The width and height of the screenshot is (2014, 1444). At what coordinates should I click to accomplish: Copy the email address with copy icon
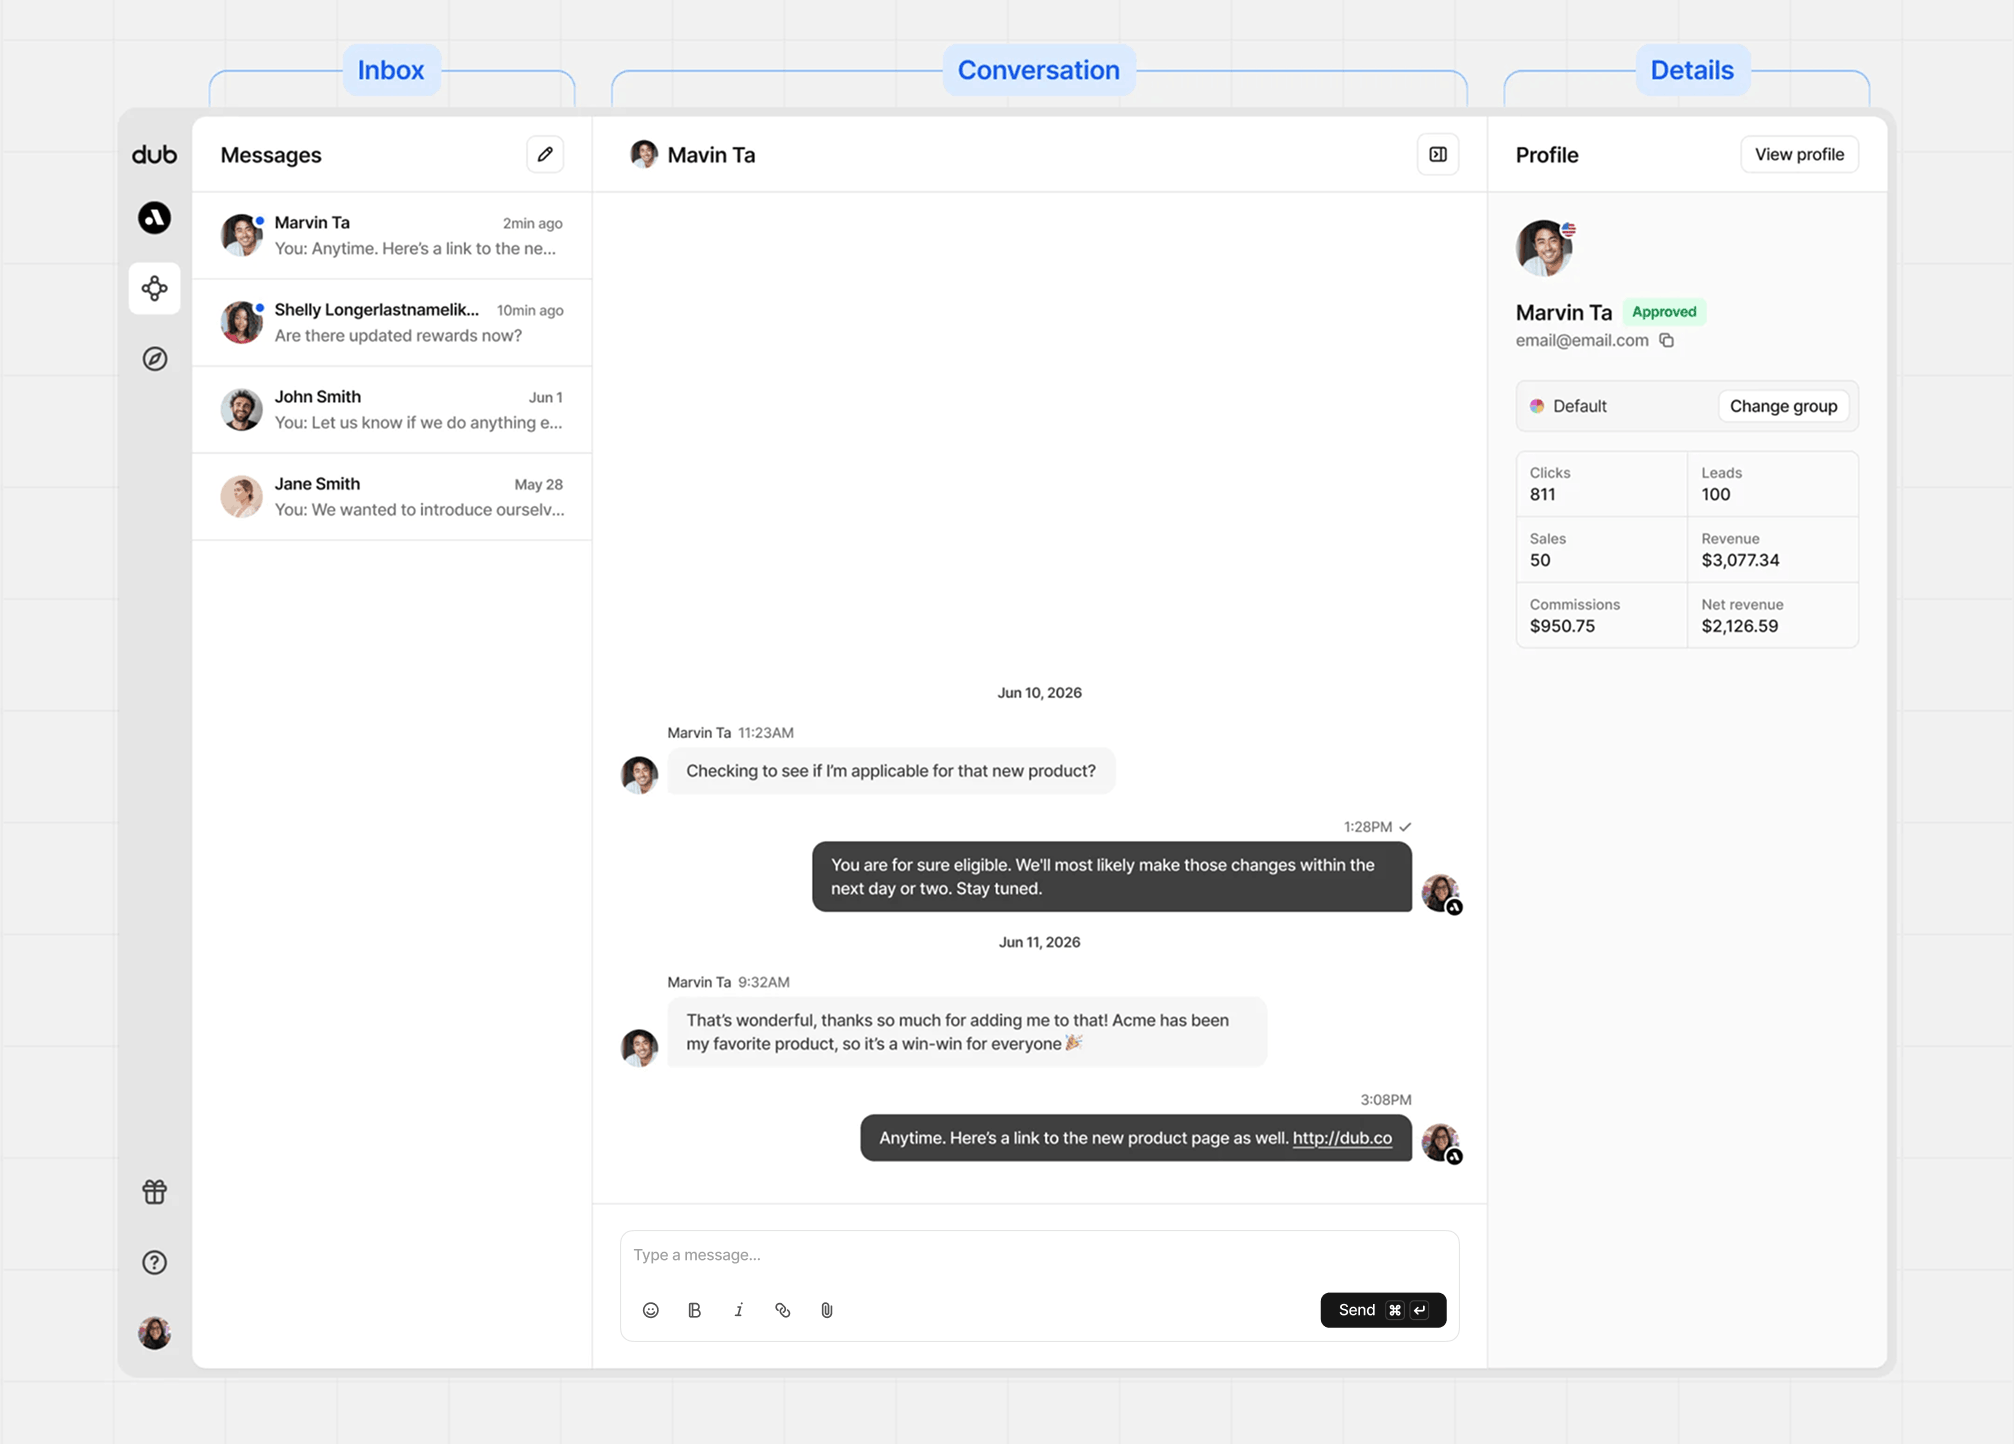tap(1666, 340)
